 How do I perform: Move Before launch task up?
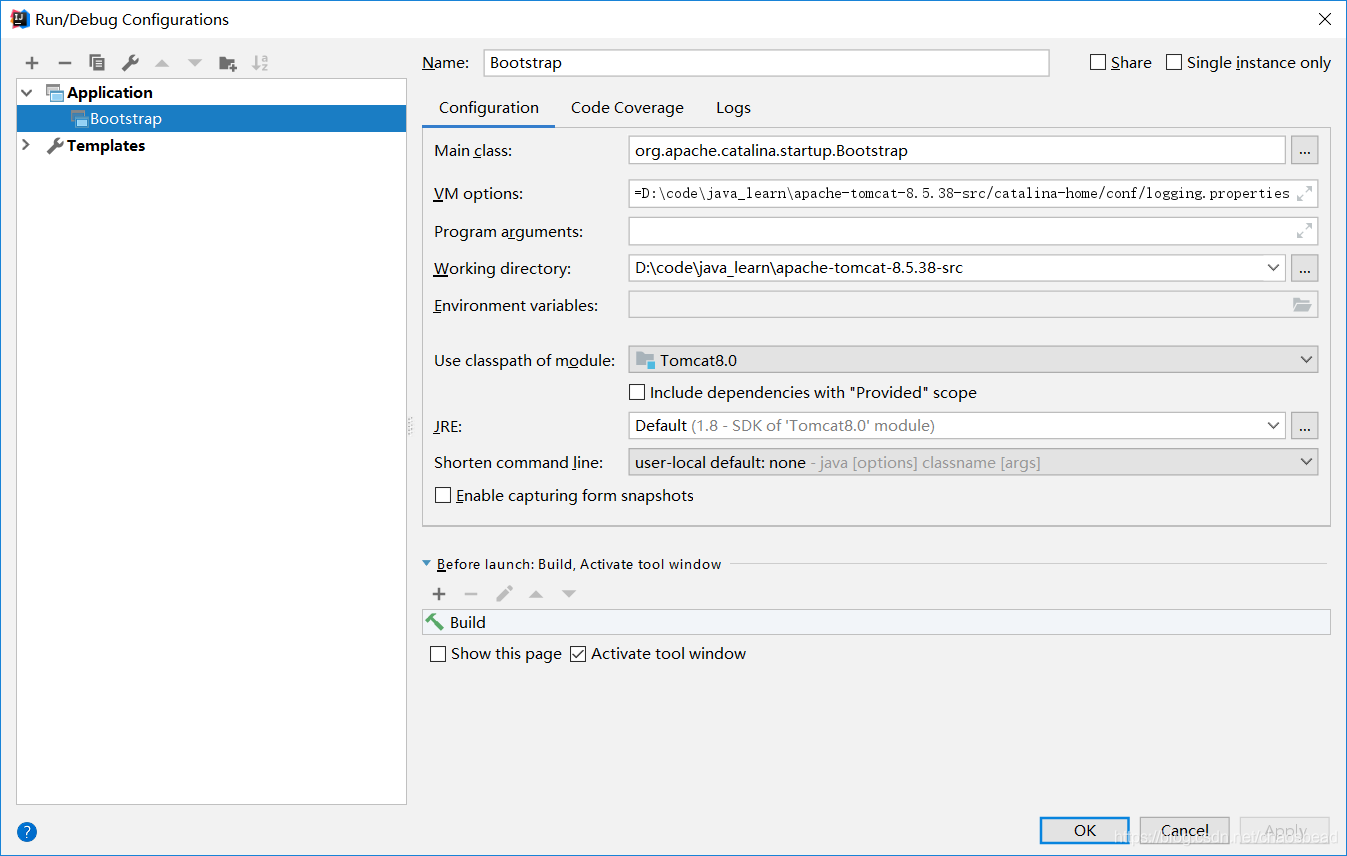point(536,594)
